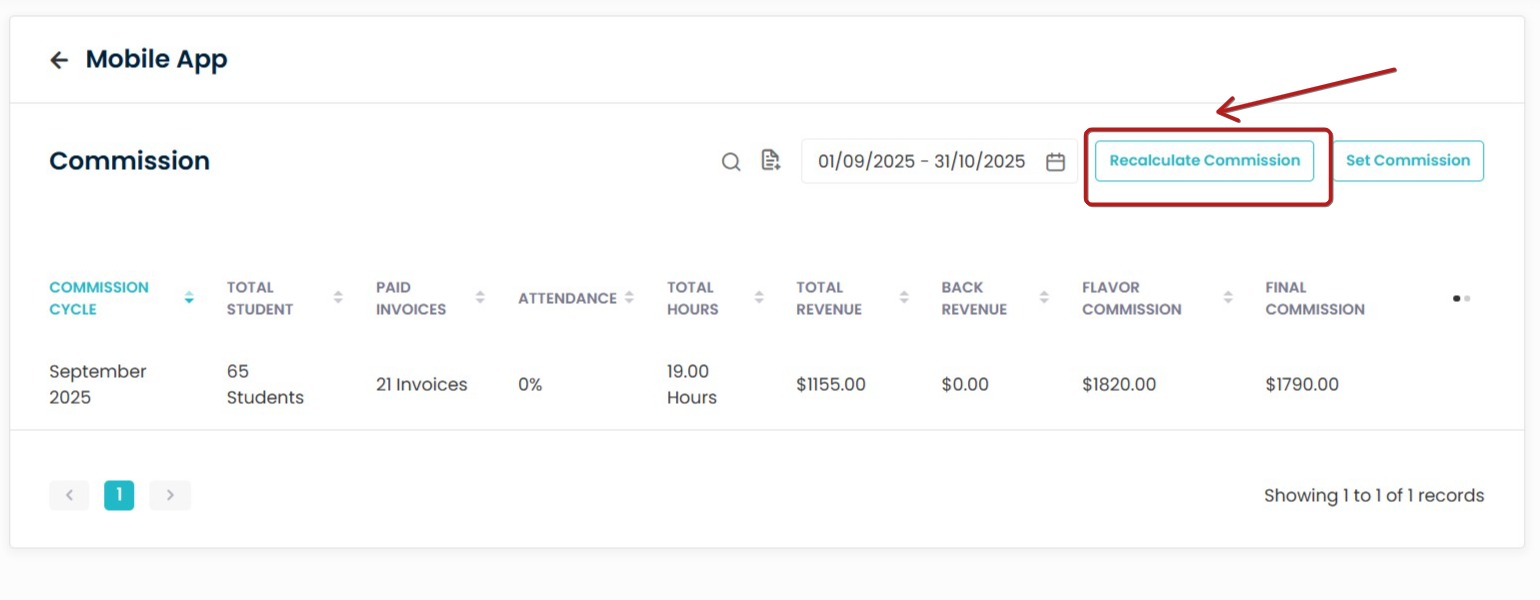Image resolution: width=1540 pixels, height=600 pixels.
Task: Sort by Back Revenue column arrows
Action: click(x=1044, y=298)
